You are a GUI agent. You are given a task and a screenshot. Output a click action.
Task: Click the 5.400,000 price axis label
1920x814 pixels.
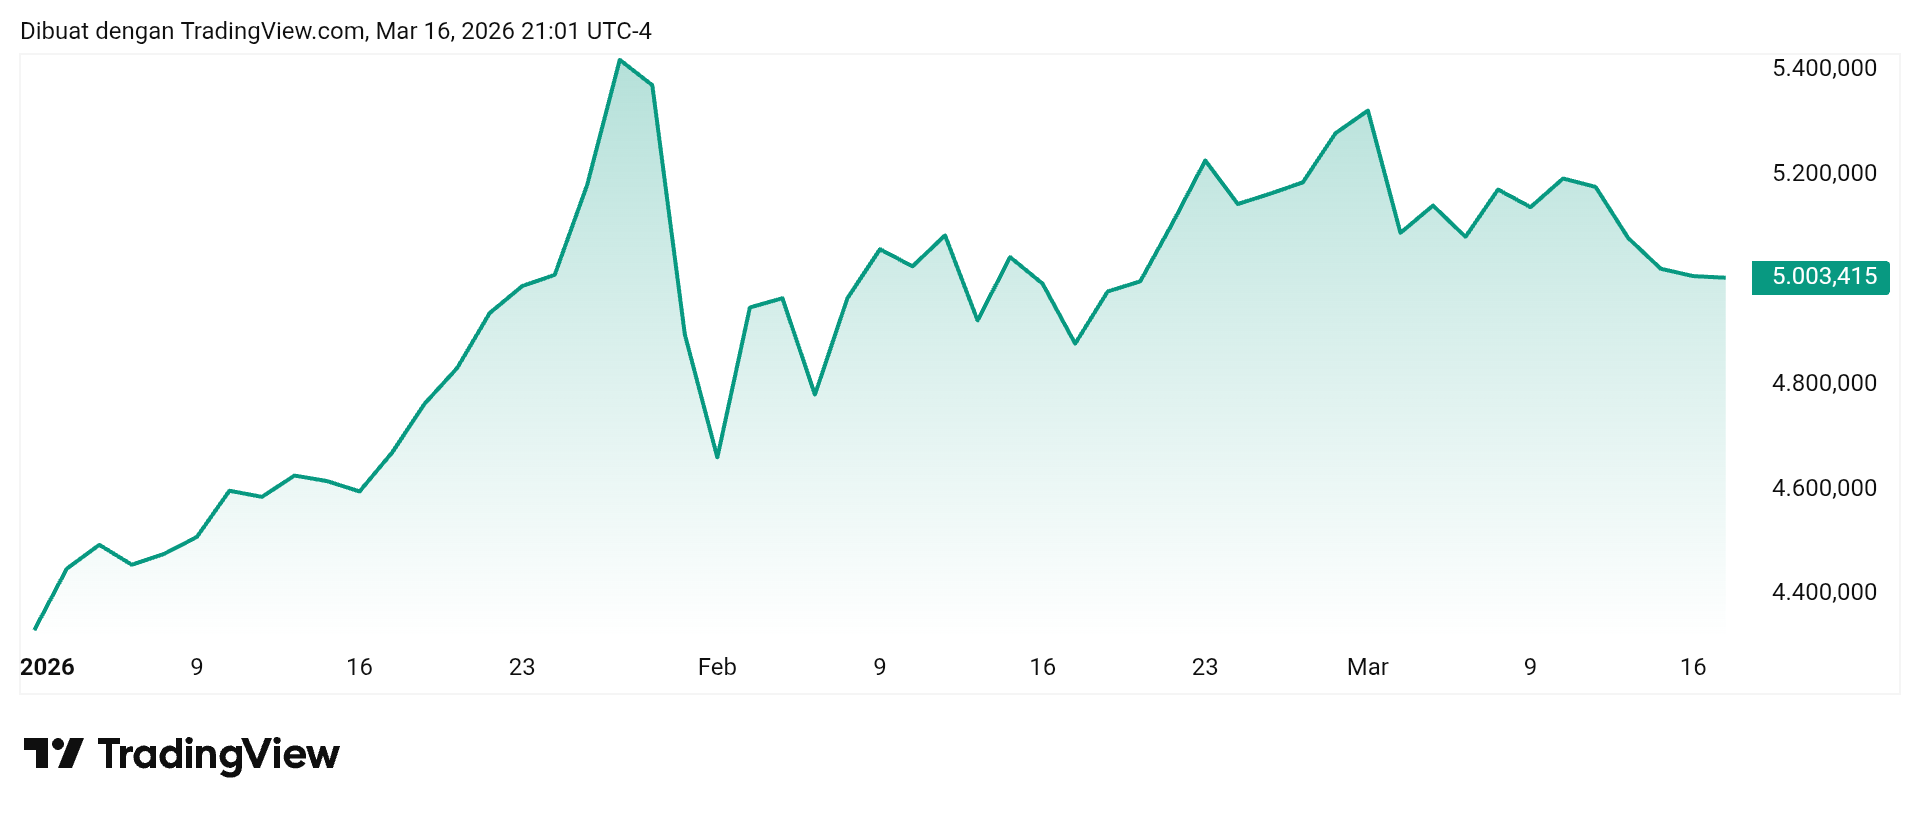[1824, 68]
